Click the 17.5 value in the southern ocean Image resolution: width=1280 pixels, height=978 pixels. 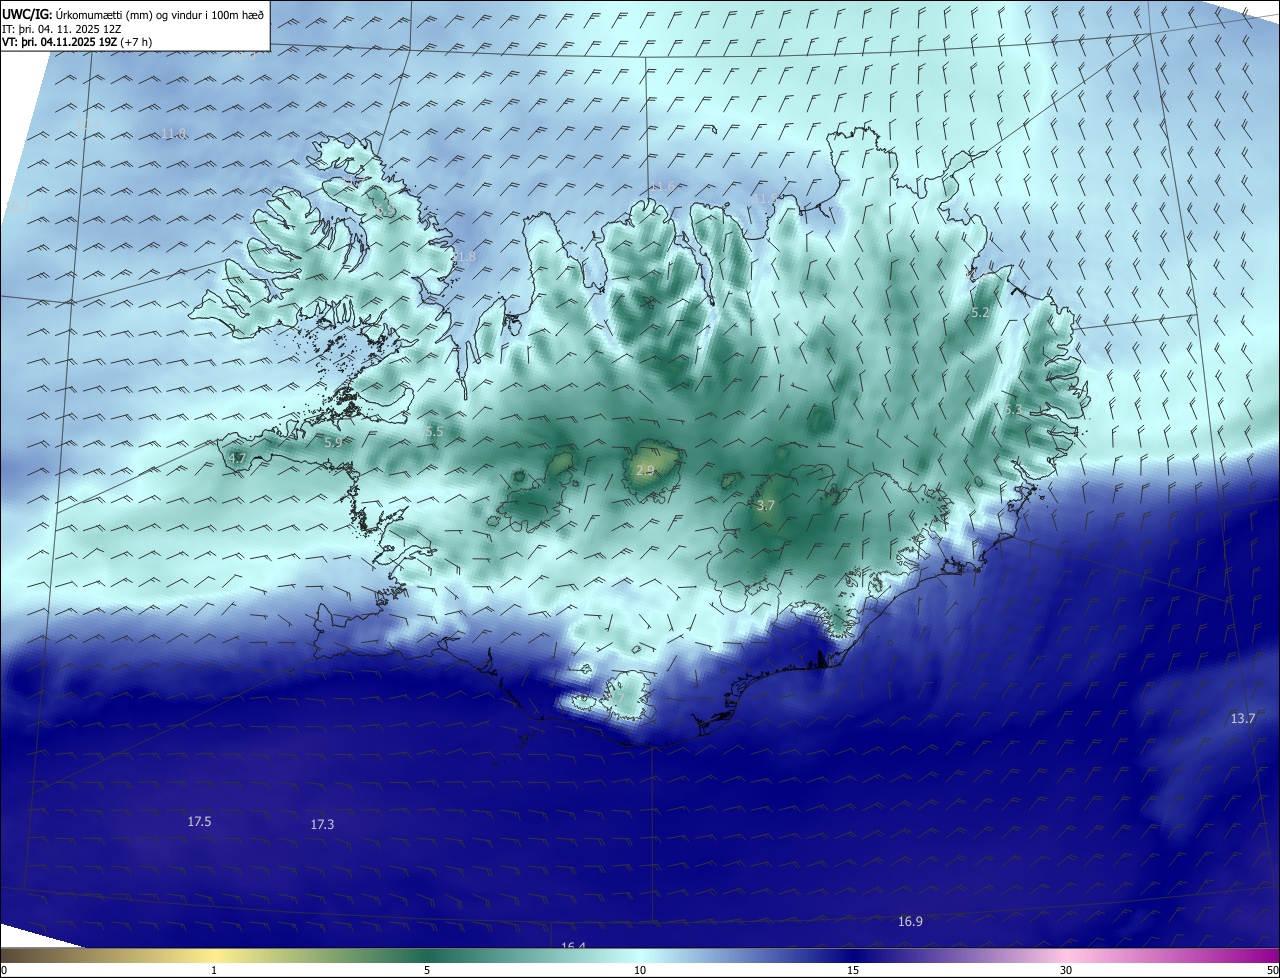tap(199, 821)
